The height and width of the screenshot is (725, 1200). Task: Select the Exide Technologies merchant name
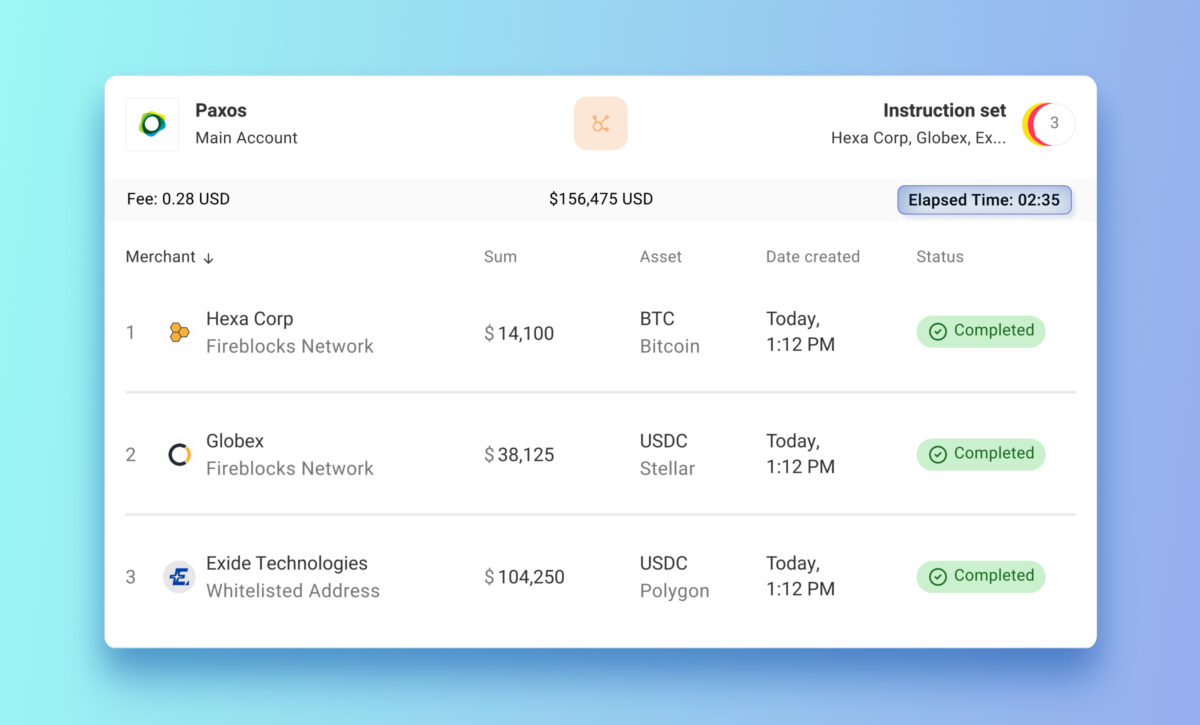pyautogui.click(x=287, y=563)
